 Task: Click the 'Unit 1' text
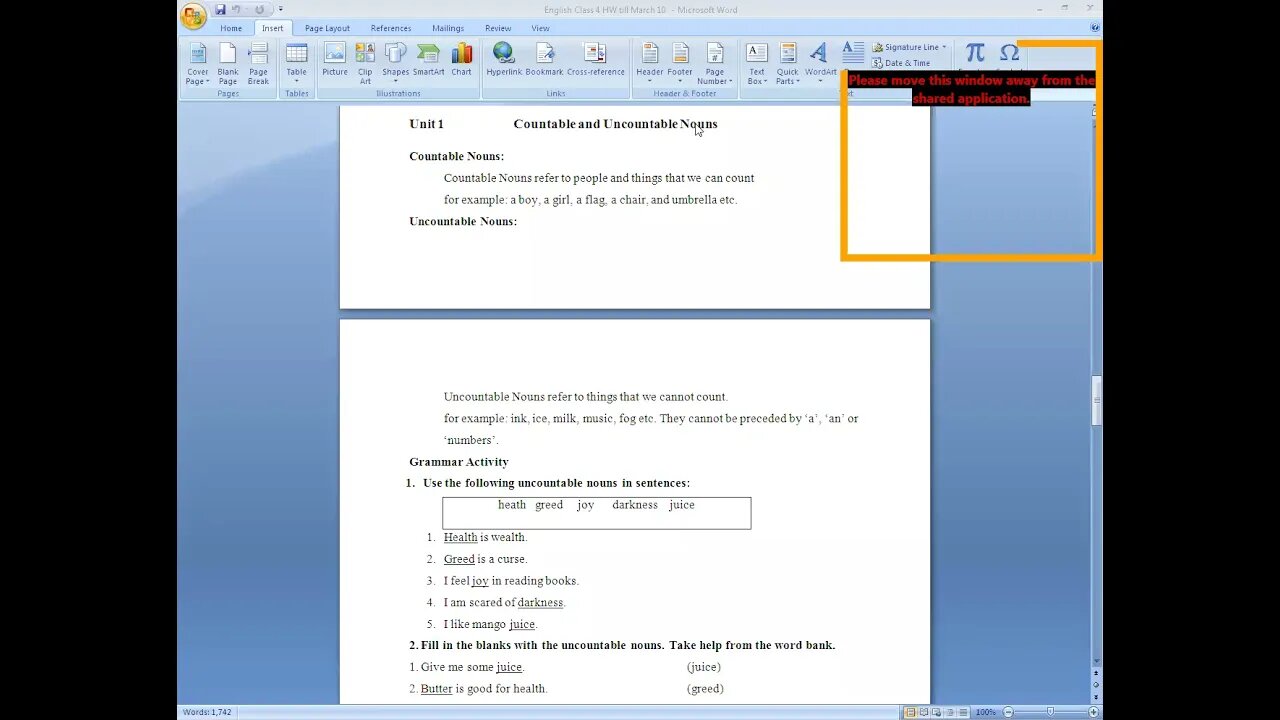click(426, 124)
